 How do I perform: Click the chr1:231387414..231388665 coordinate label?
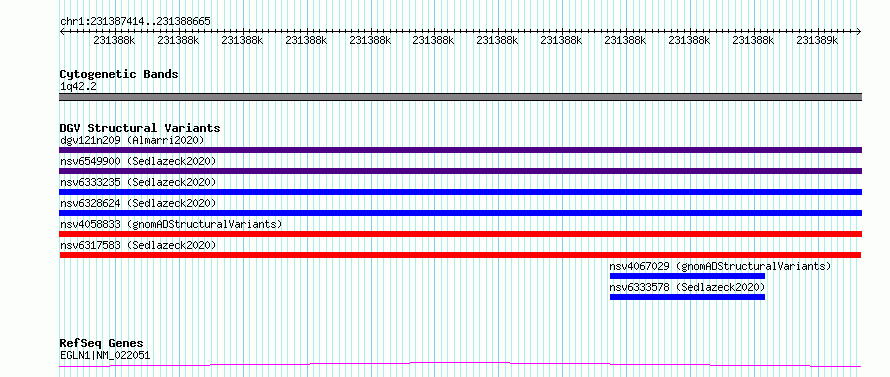click(135, 22)
